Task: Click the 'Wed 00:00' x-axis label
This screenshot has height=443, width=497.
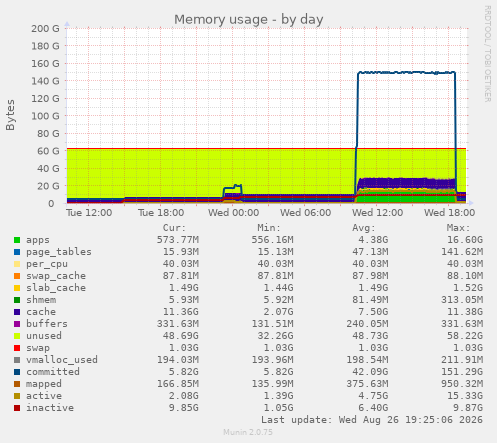Action: (233, 213)
